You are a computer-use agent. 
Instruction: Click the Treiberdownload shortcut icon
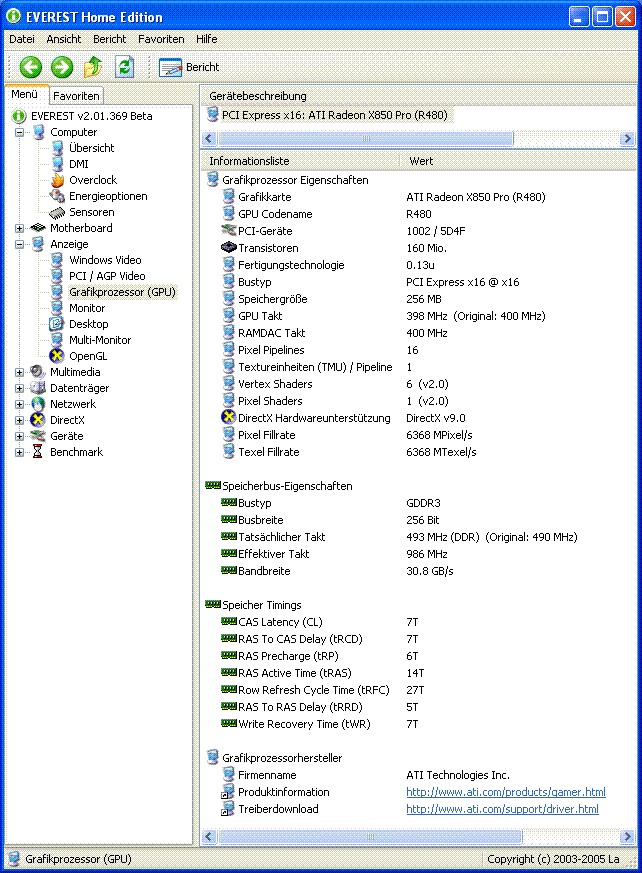pos(228,809)
